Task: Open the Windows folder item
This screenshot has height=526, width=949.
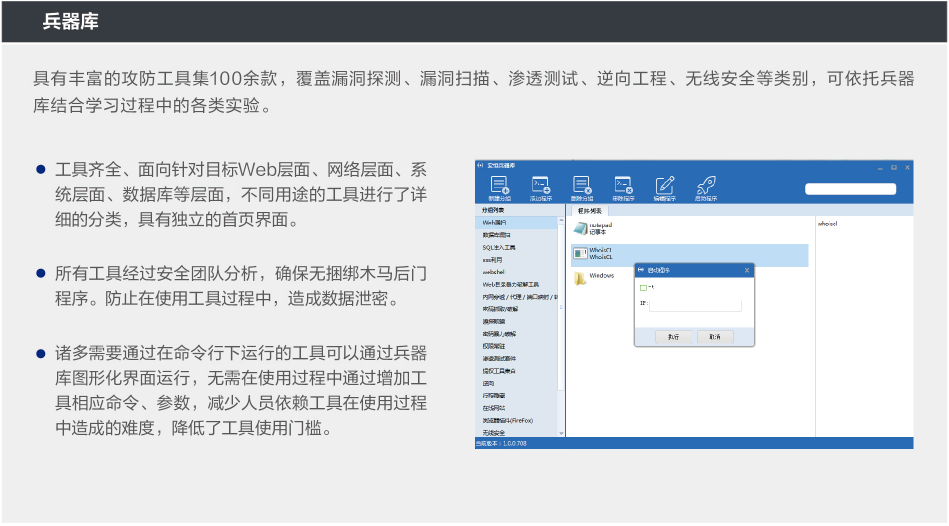Action: 581,277
